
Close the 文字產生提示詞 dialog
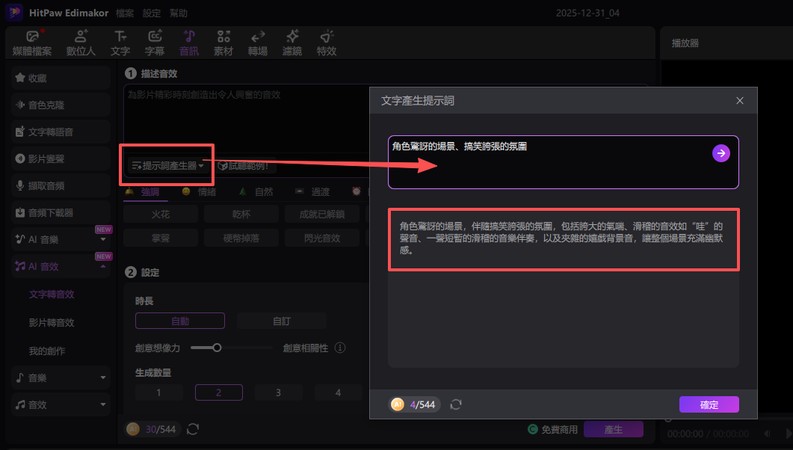point(739,101)
